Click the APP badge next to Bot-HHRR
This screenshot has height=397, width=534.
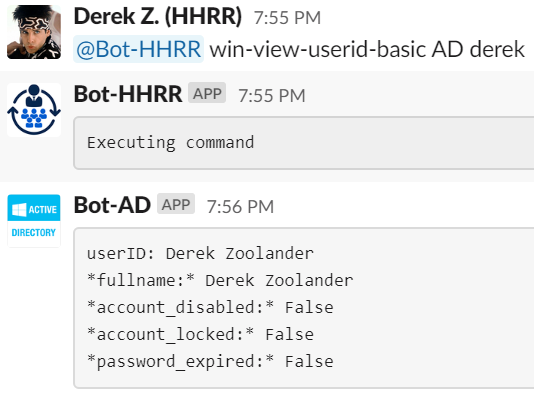pos(207,93)
